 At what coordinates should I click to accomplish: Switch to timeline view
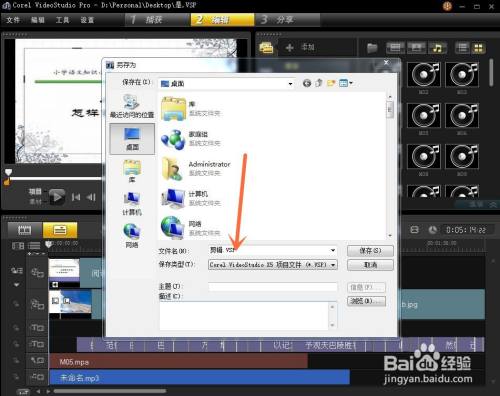(60, 230)
